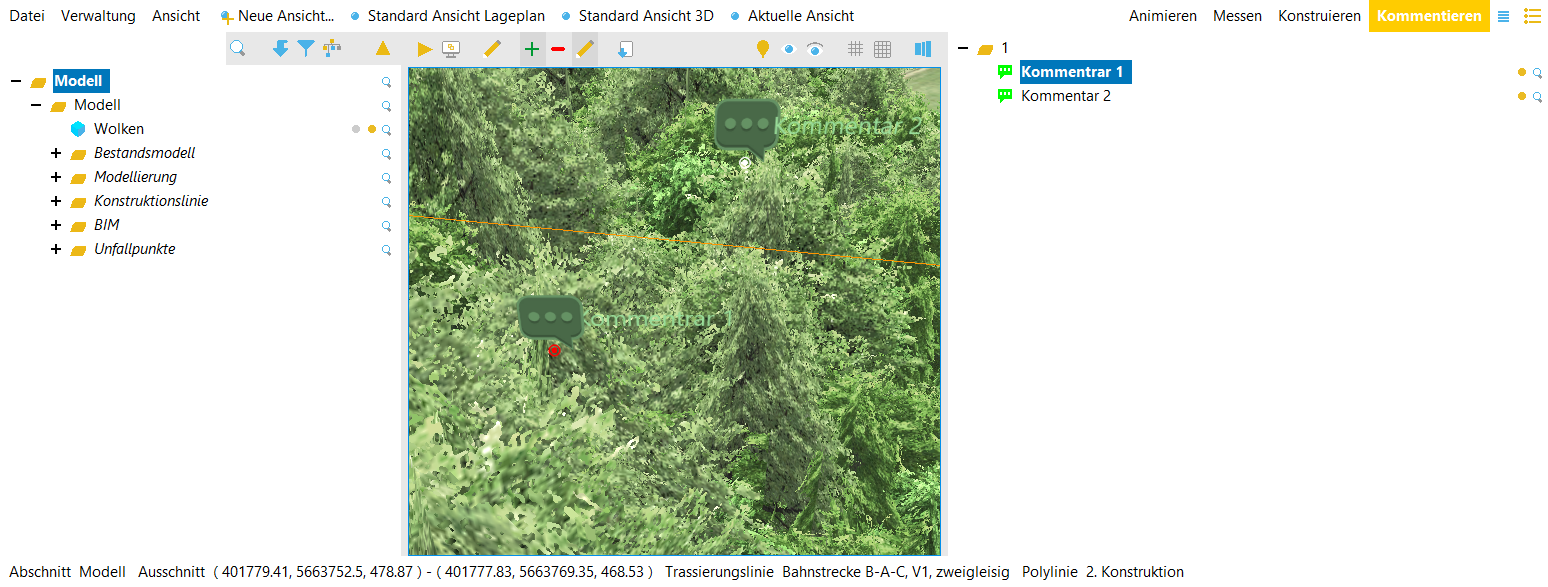This screenshot has height=587, width=1548.
Task: Click the monitor screen toolbar icon
Action: pyautogui.click(x=451, y=49)
